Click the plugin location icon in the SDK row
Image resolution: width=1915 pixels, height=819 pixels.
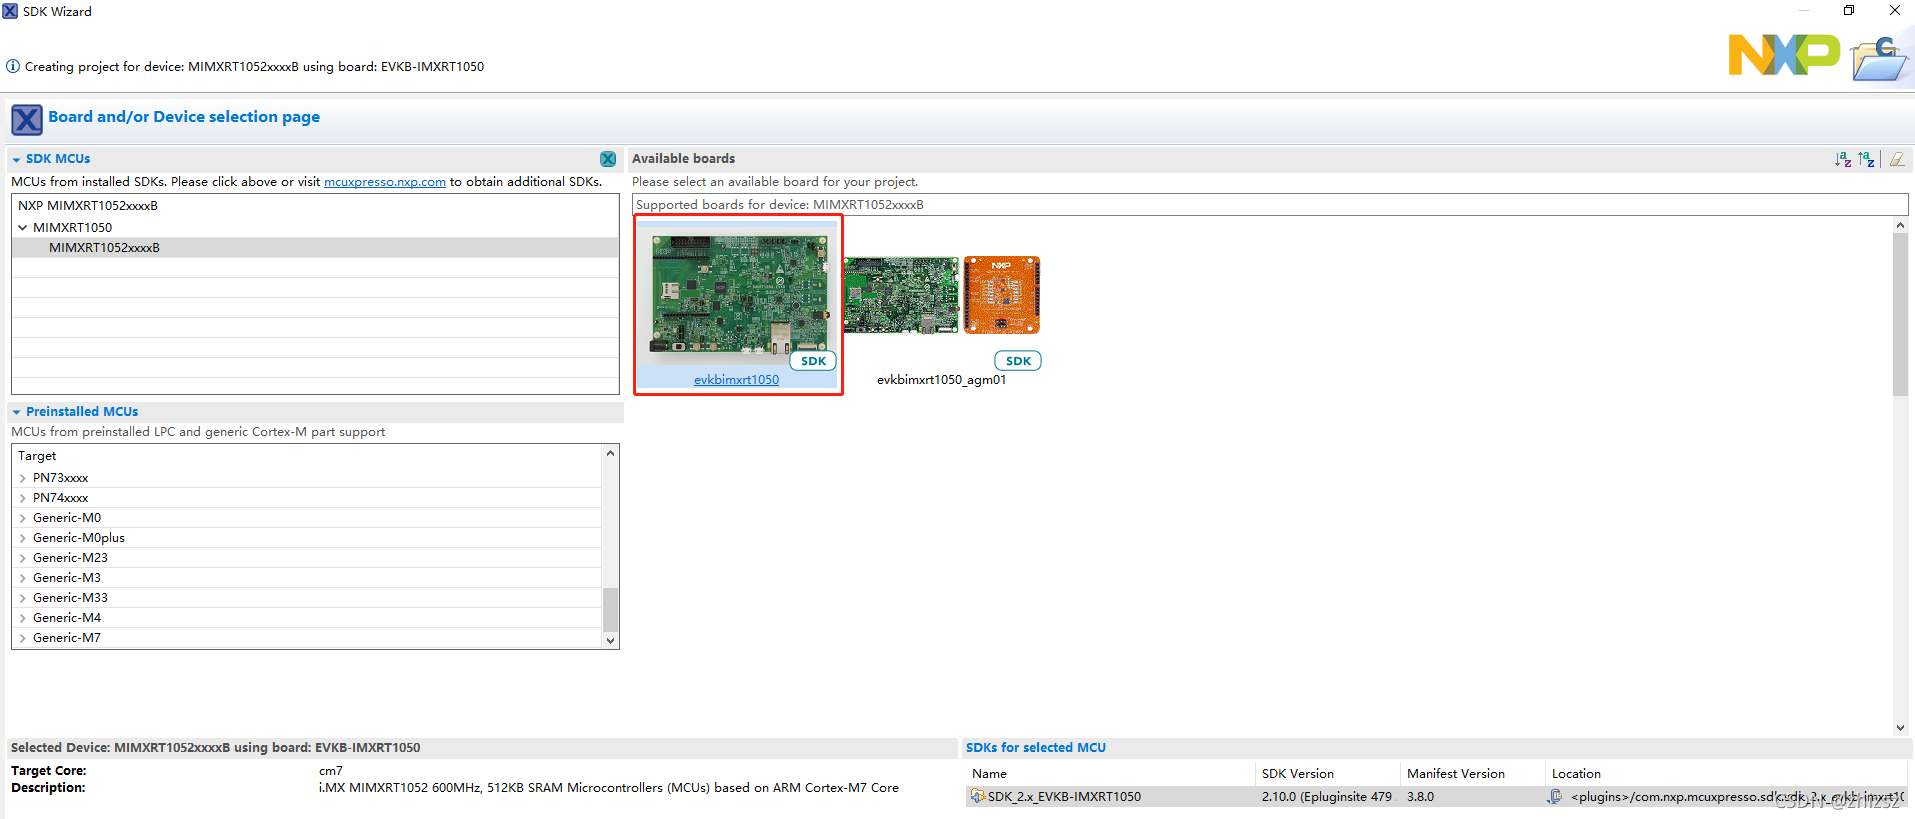[1555, 796]
